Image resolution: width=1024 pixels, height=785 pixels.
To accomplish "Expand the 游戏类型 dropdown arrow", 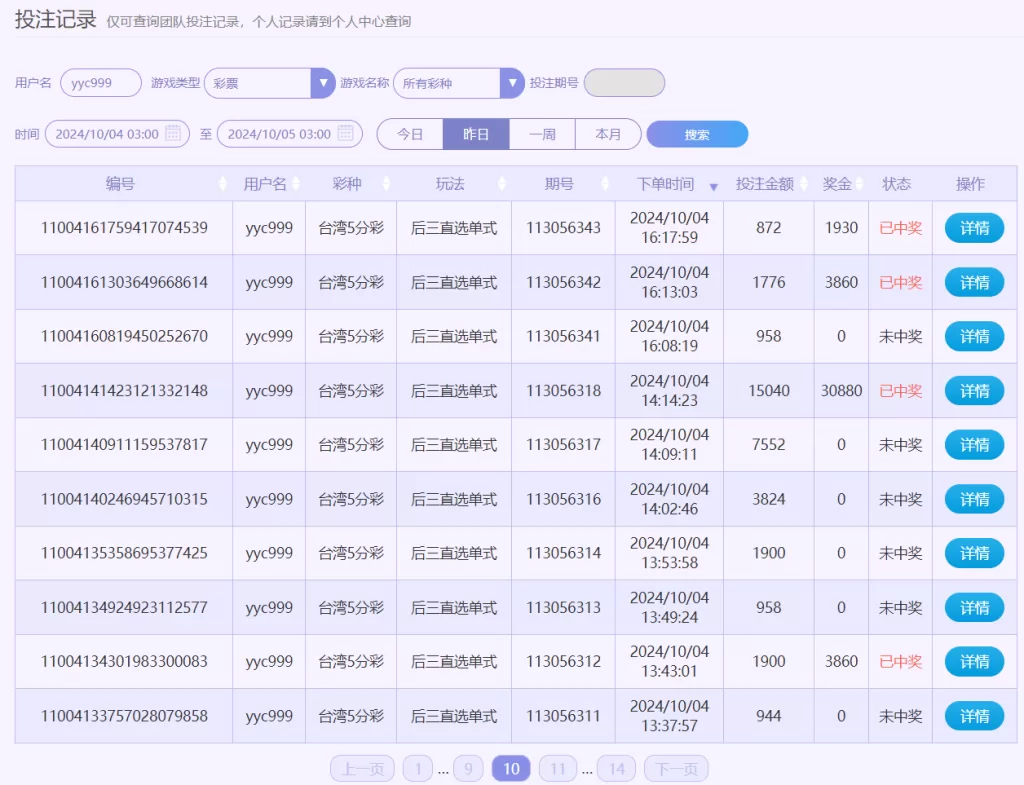I will [x=323, y=83].
